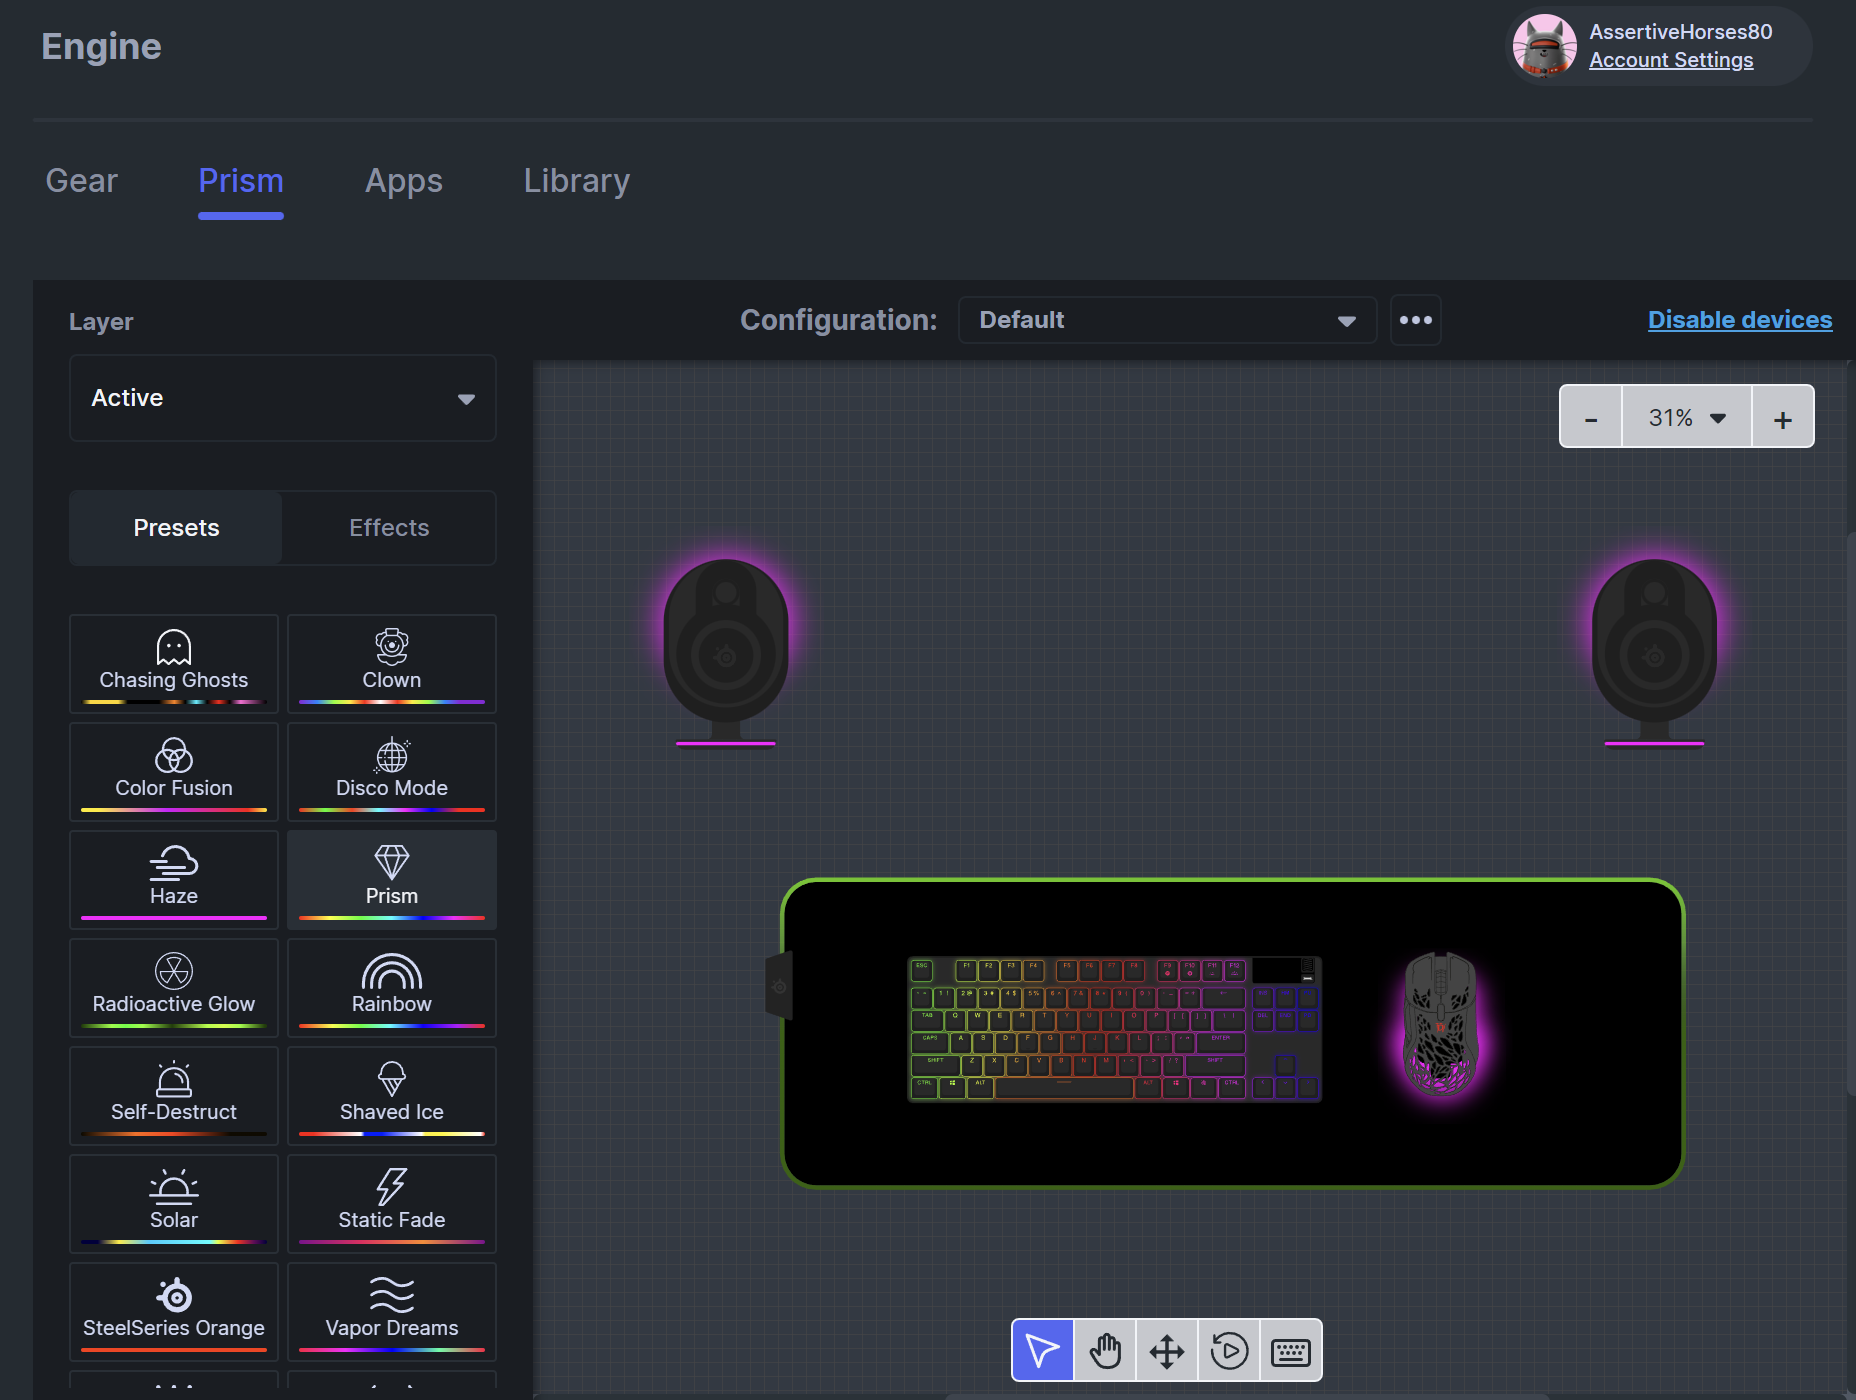Select the mouse device on canvas
This screenshot has width=1856, height=1400.
click(1441, 1023)
